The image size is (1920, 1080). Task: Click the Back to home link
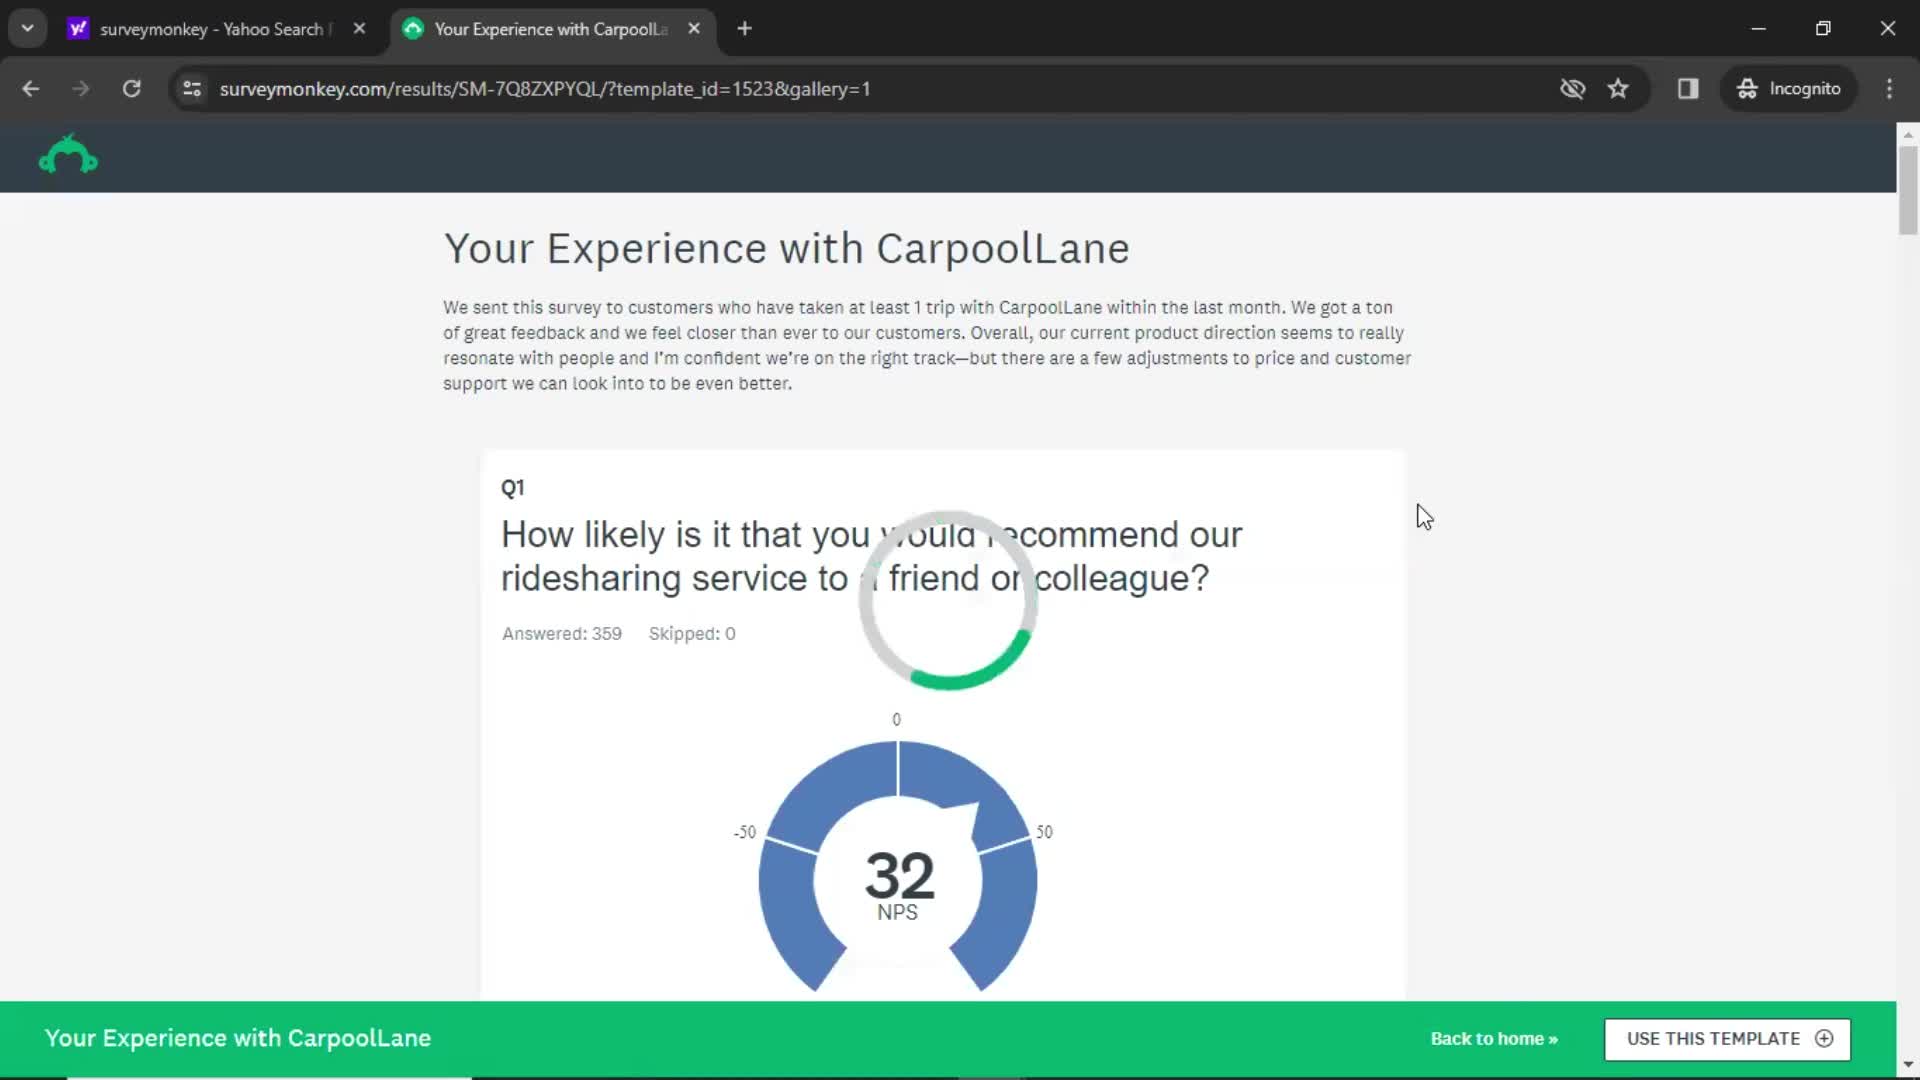click(x=1494, y=1038)
